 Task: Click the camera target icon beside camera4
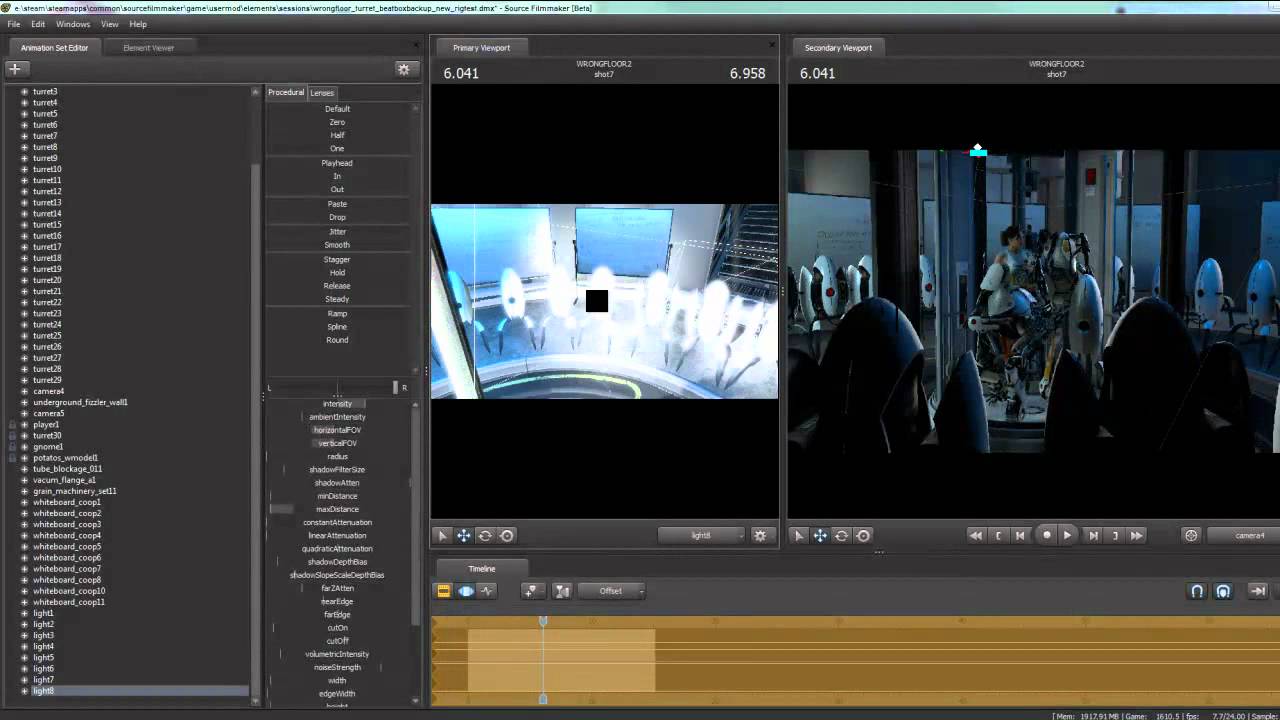pos(1191,536)
